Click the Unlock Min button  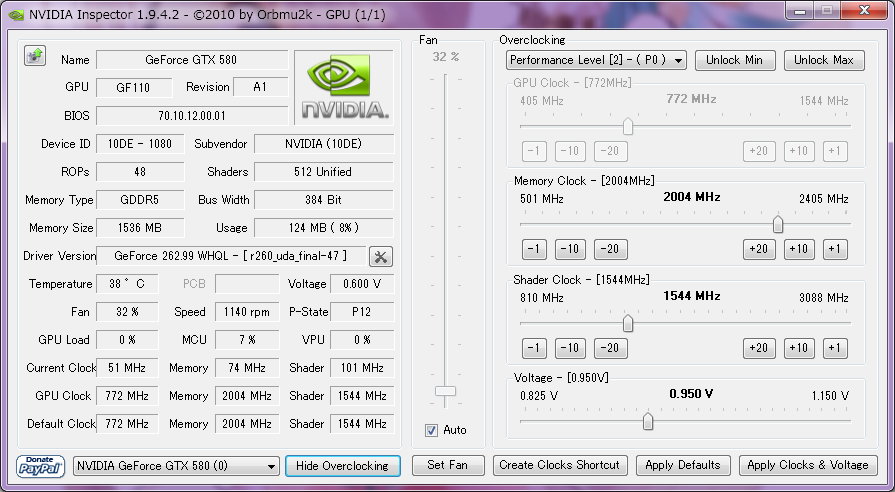[735, 60]
